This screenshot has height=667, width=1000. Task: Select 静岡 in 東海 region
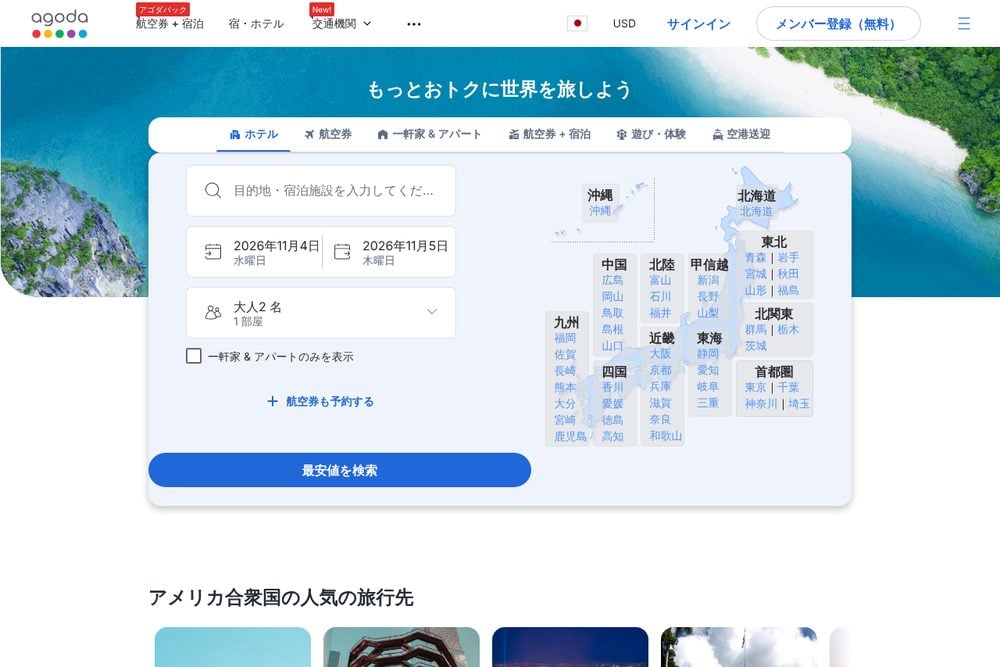pyautogui.click(x=708, y=354)
